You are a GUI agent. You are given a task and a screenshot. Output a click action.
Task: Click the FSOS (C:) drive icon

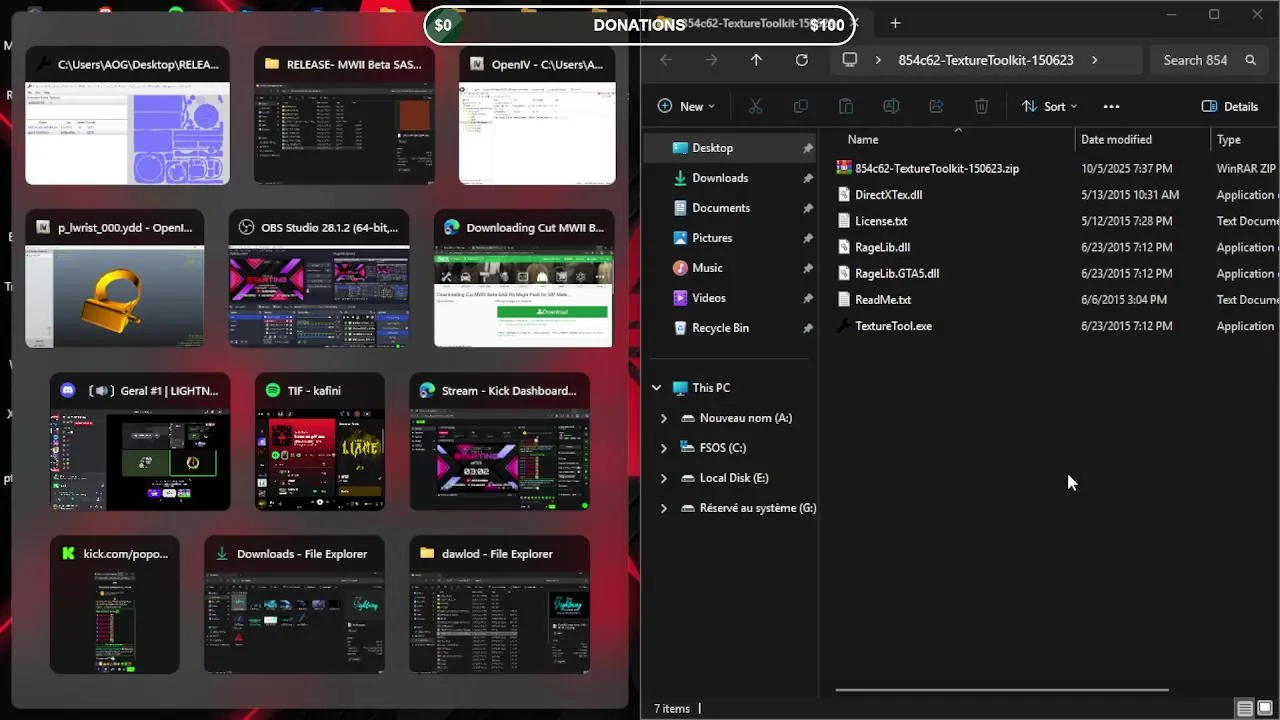coord(687,448)
